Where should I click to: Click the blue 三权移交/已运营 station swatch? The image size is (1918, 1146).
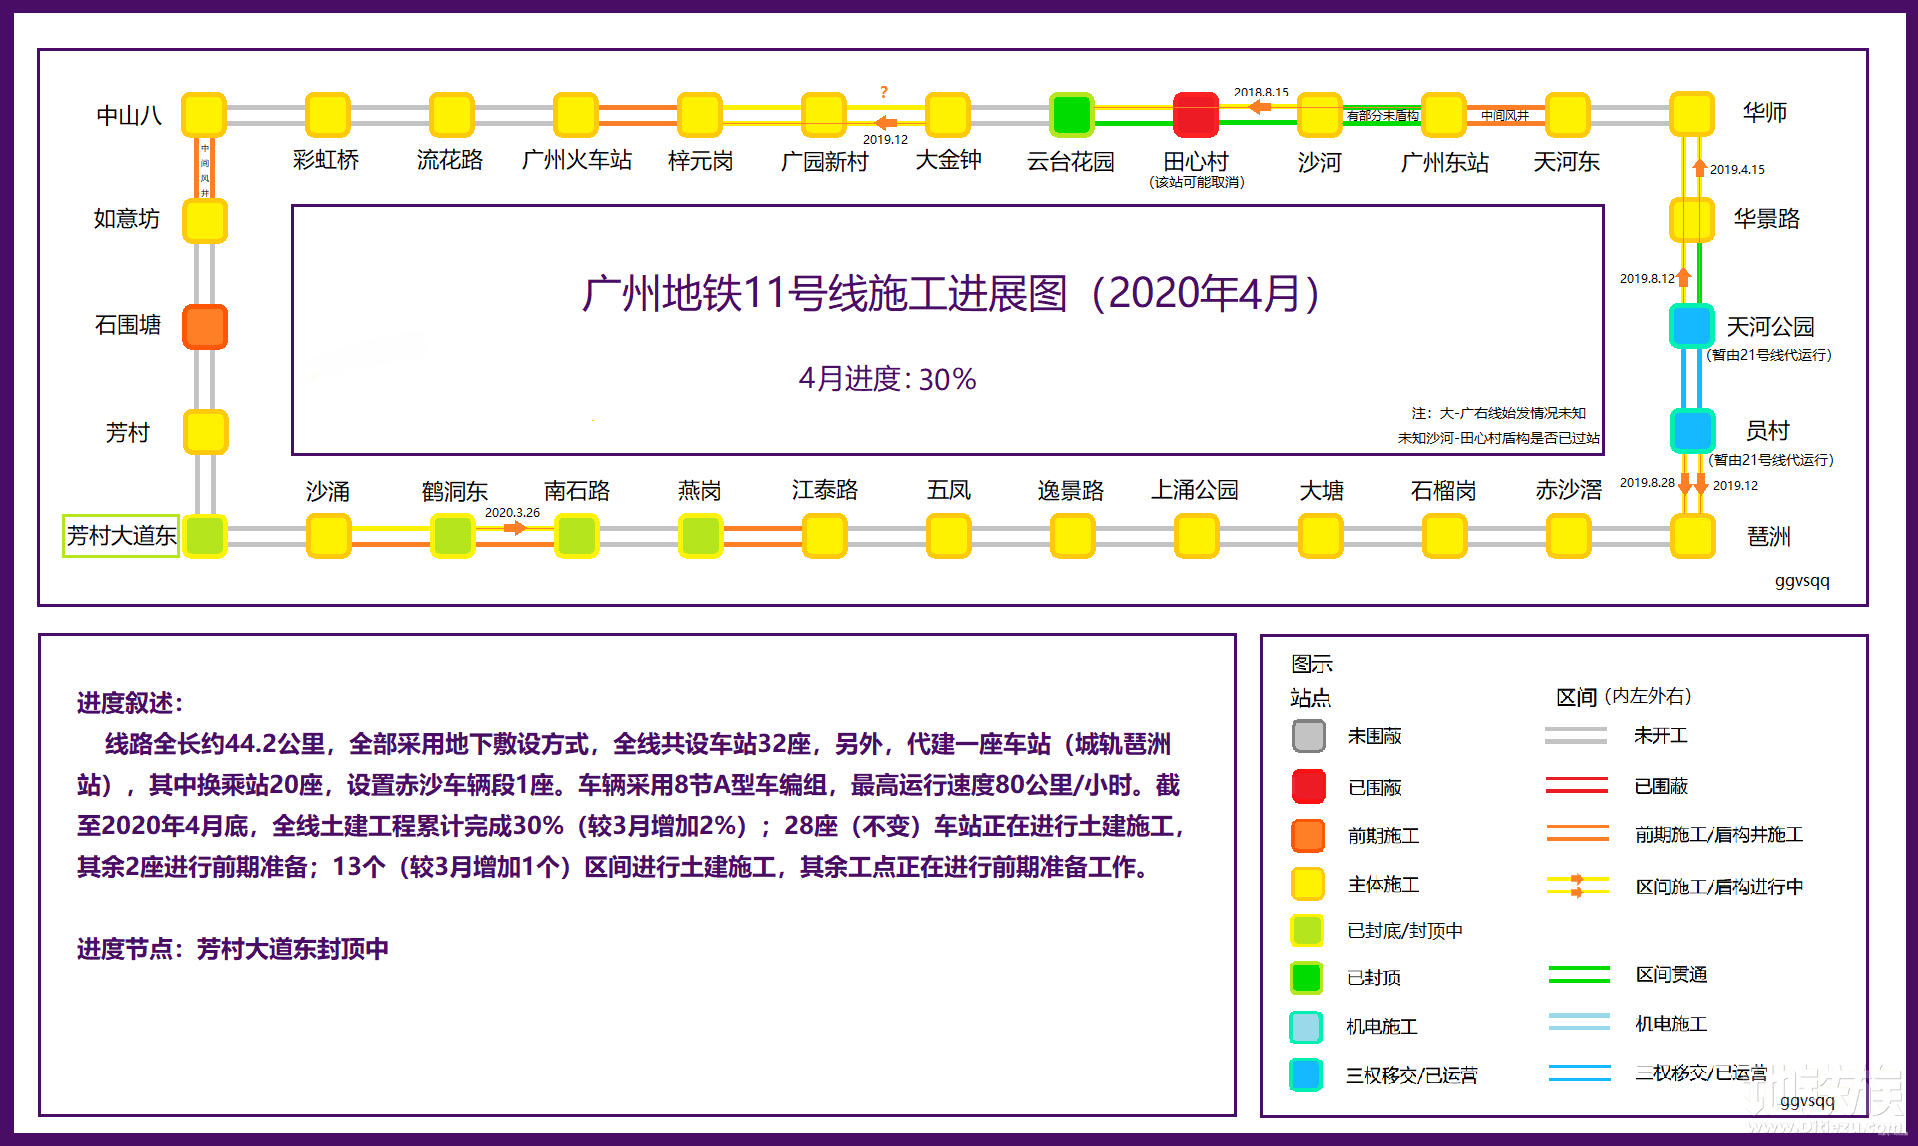click(1307, 1075)
